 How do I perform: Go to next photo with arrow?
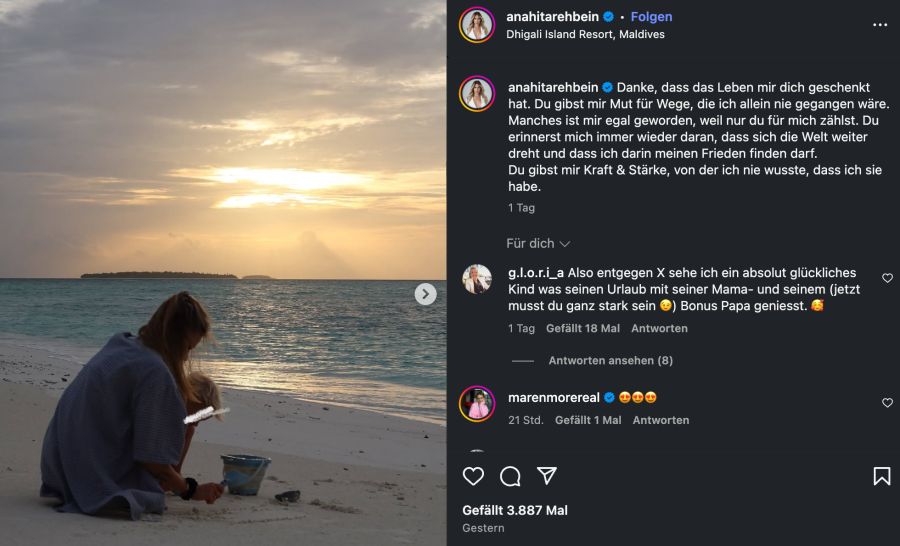[x=426, y=294]
